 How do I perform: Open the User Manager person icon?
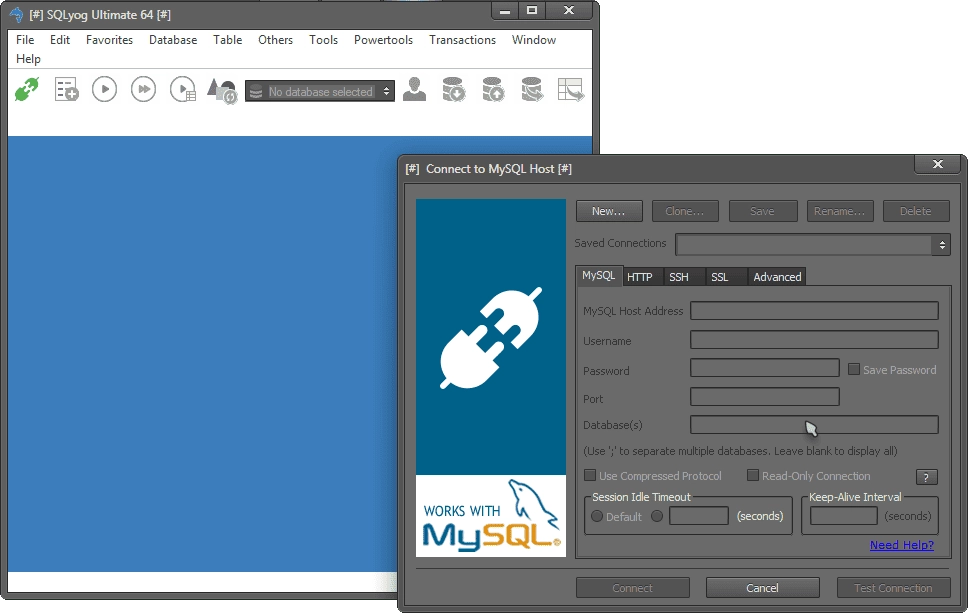point(414,90)
